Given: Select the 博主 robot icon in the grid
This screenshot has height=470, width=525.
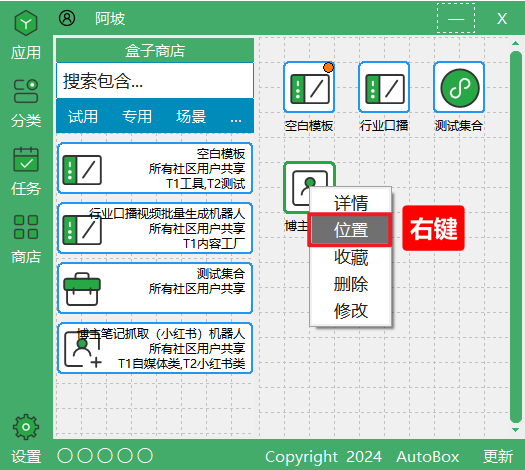Looking at the screenshot, I should click(x=297, y=187).
